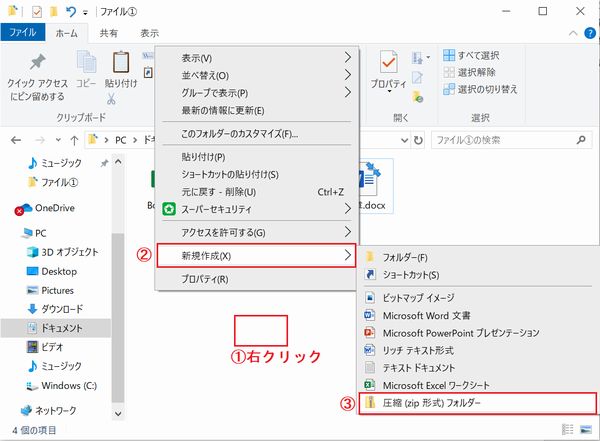Open the address bar history dropdown
This screenshot has width=600, height=441.
(x=404, y=140)
